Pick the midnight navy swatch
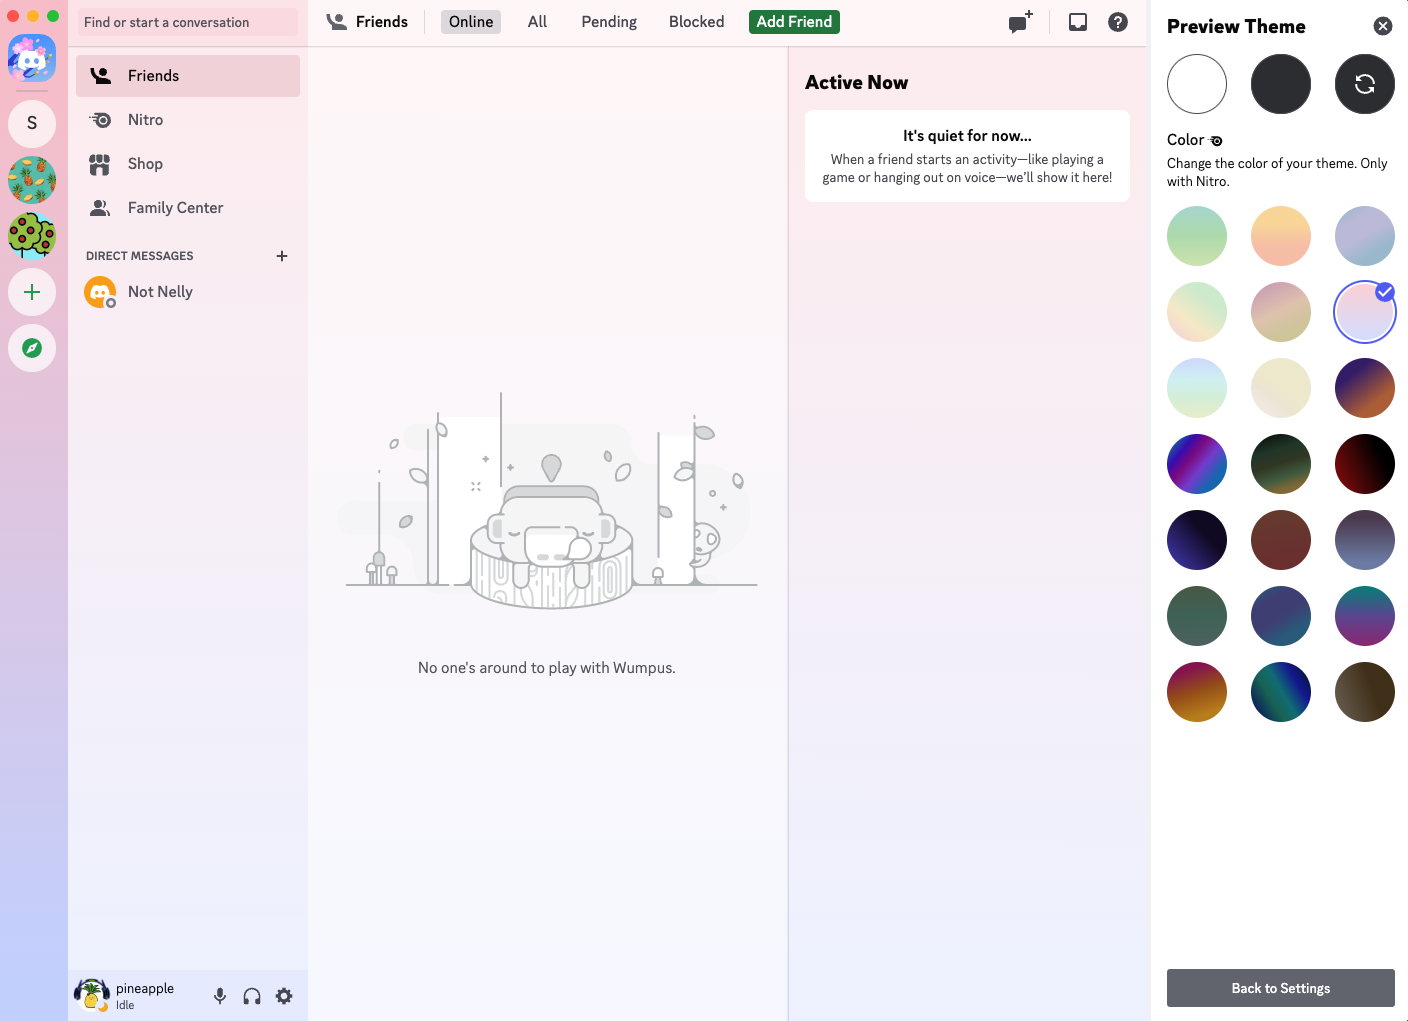The width and height of the screenshot is (1408, 1021). pos(1197,540)
